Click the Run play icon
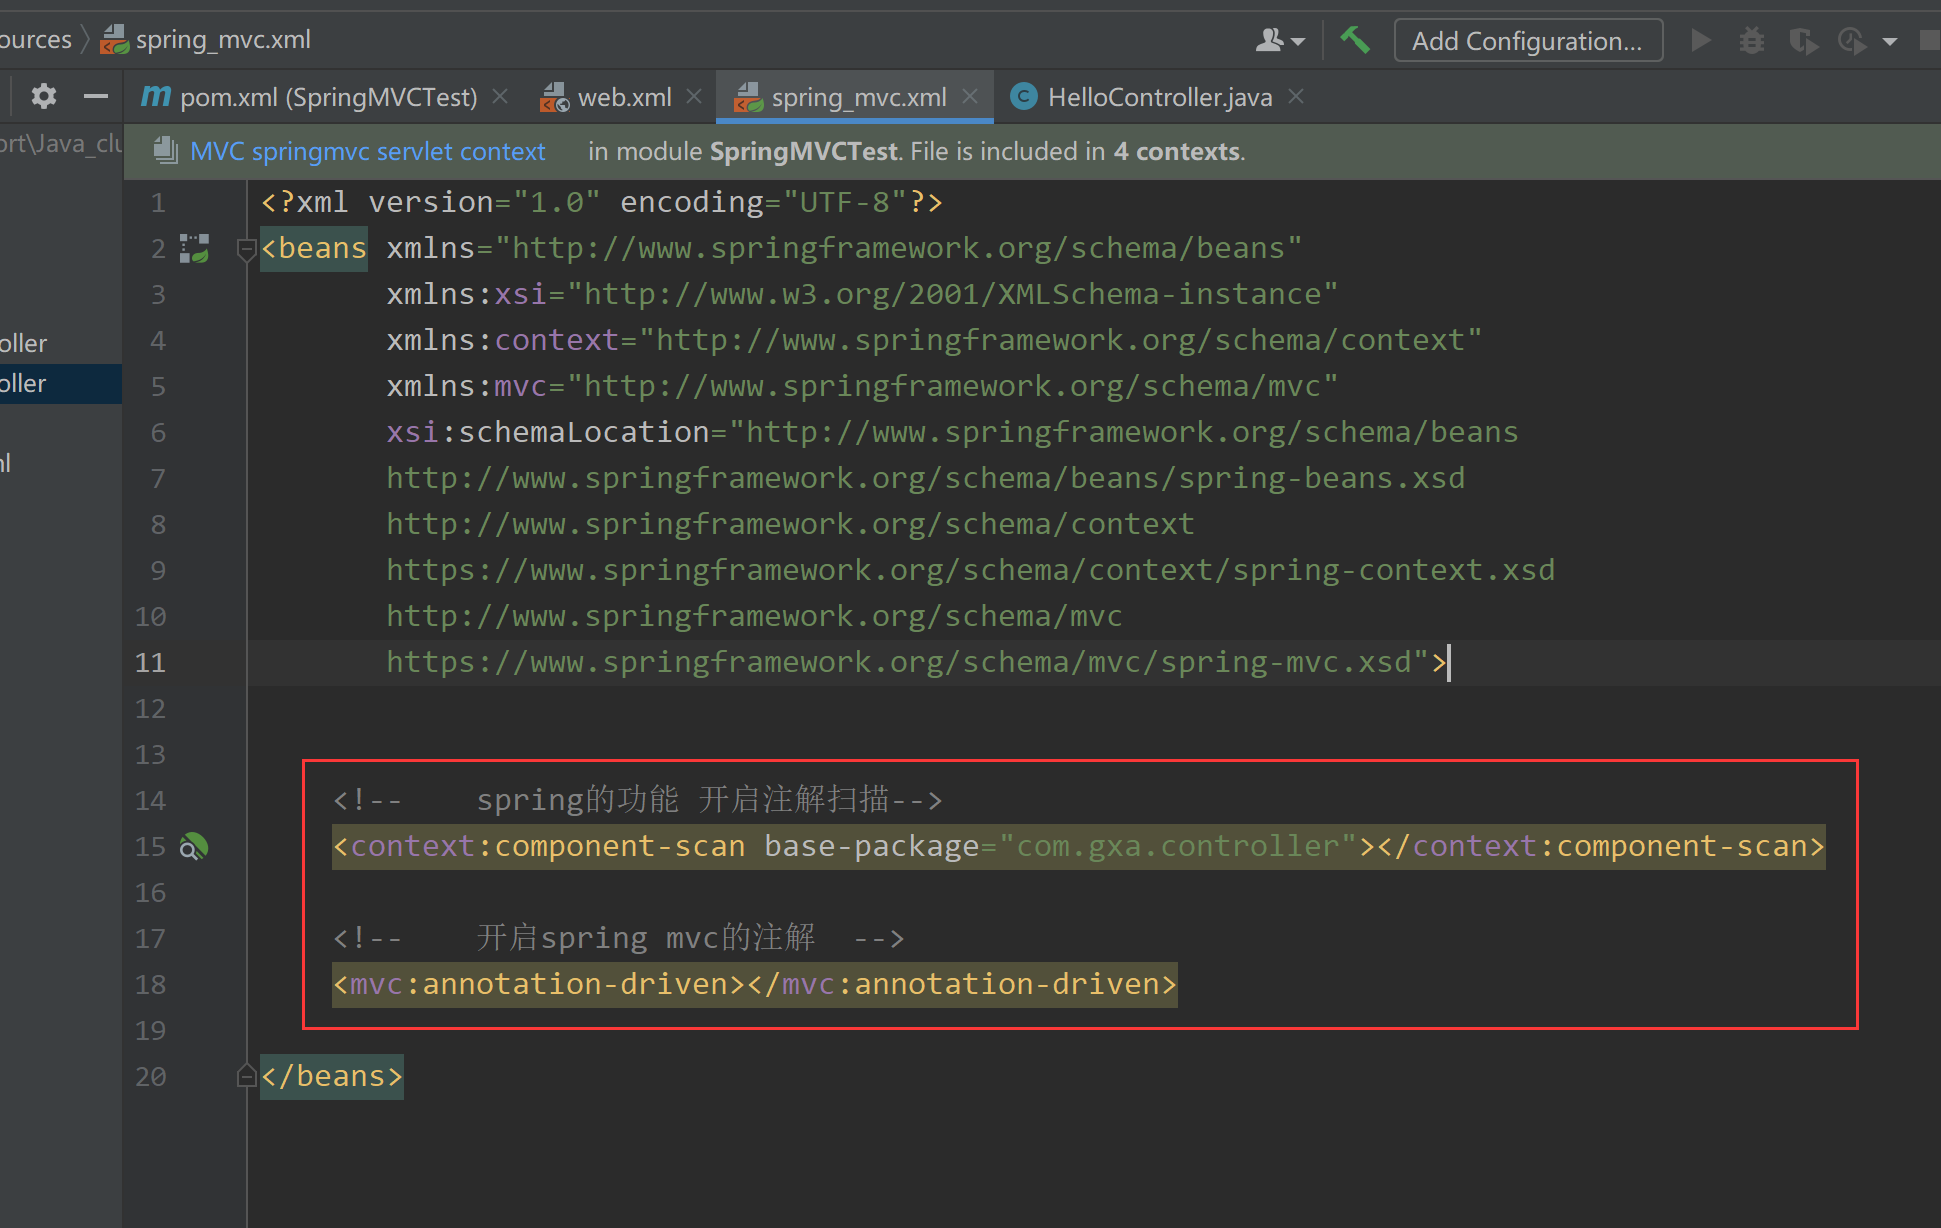This screenshot has width=1941, height=1228. (1700, 40)
